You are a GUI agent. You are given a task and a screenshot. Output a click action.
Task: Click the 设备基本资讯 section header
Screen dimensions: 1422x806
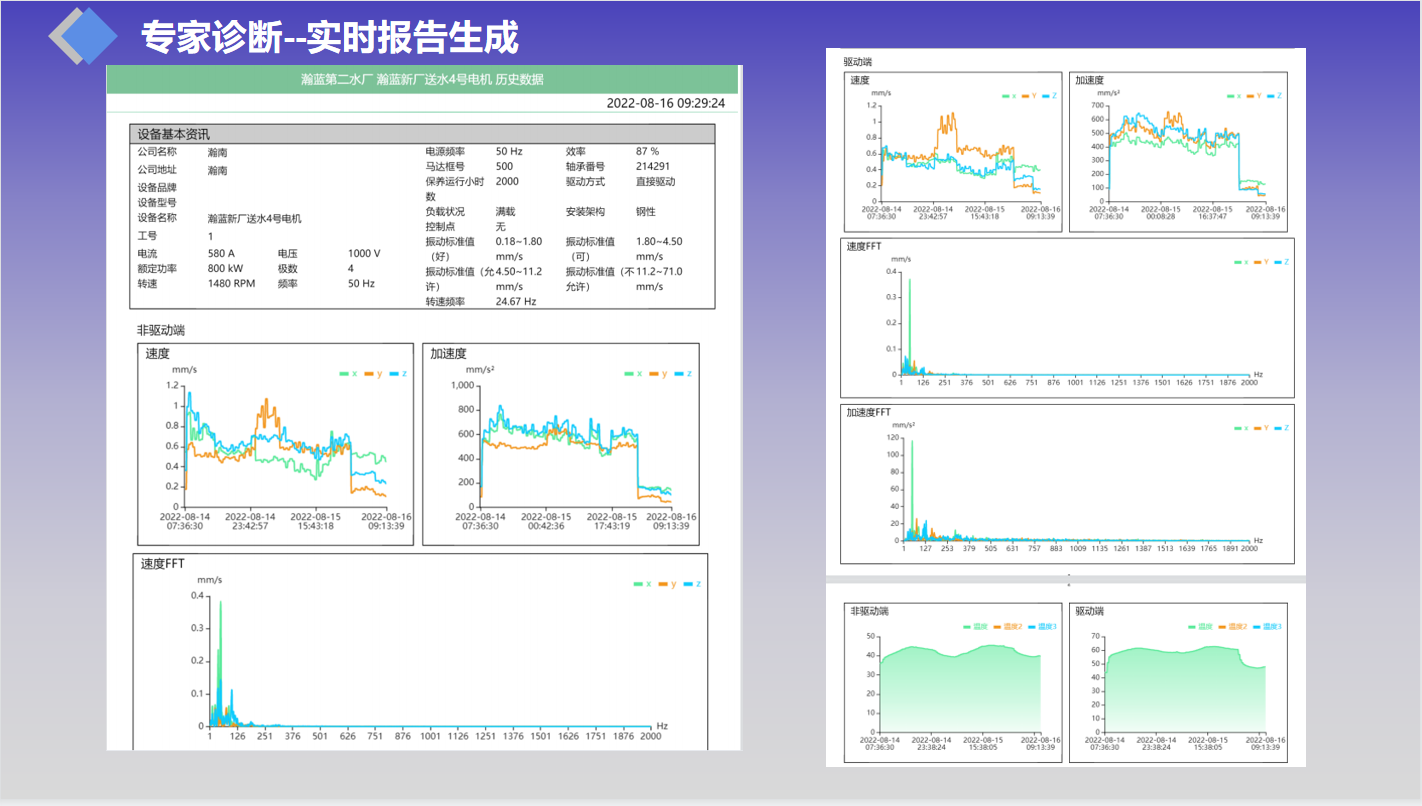coord(422,134)
